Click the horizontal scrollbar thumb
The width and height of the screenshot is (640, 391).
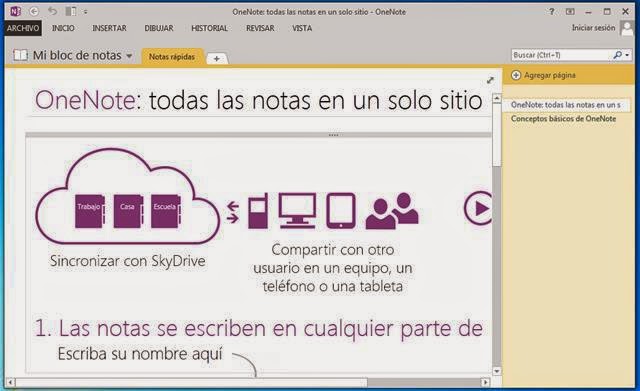click(191, 382)
